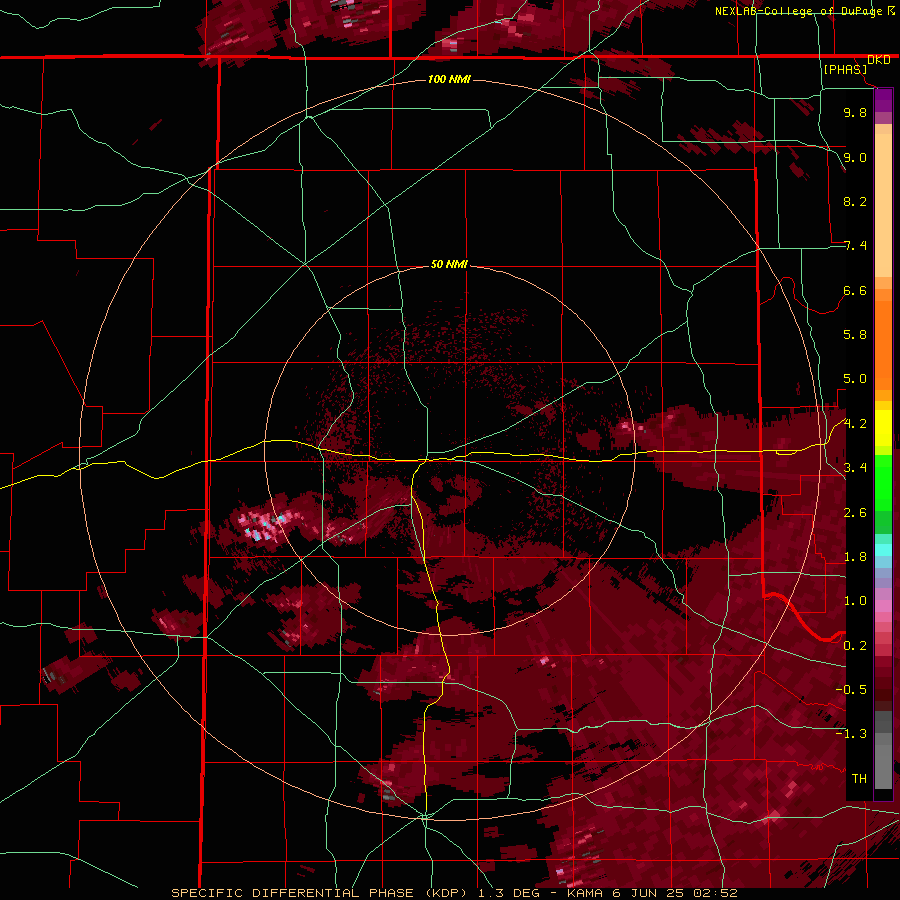The height and width of the screenshot is (900, 900).
Task: Click the KAMA radar site identifier
Action: (586, 893)
